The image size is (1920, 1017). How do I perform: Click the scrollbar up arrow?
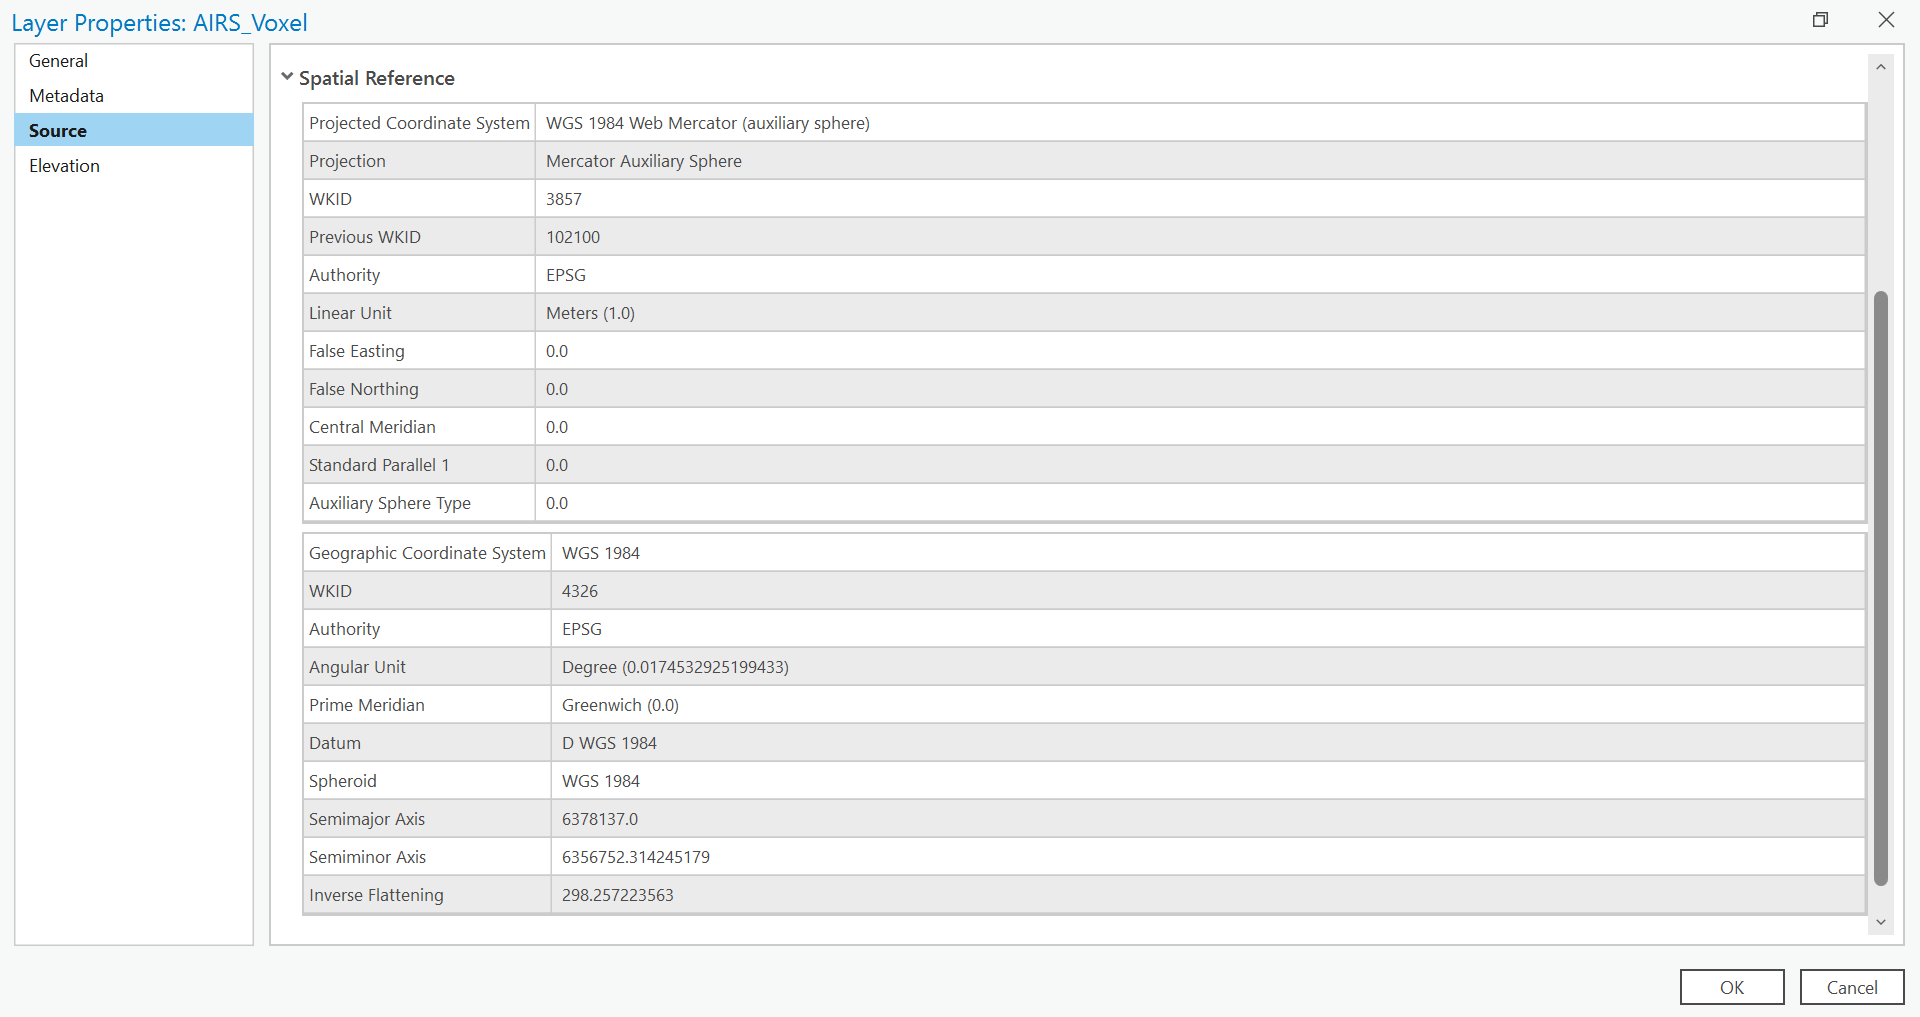coord(1881,66)
